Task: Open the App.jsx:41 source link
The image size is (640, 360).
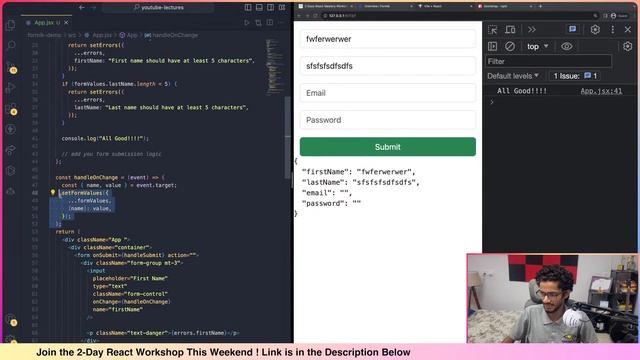Action: point(601,91)
